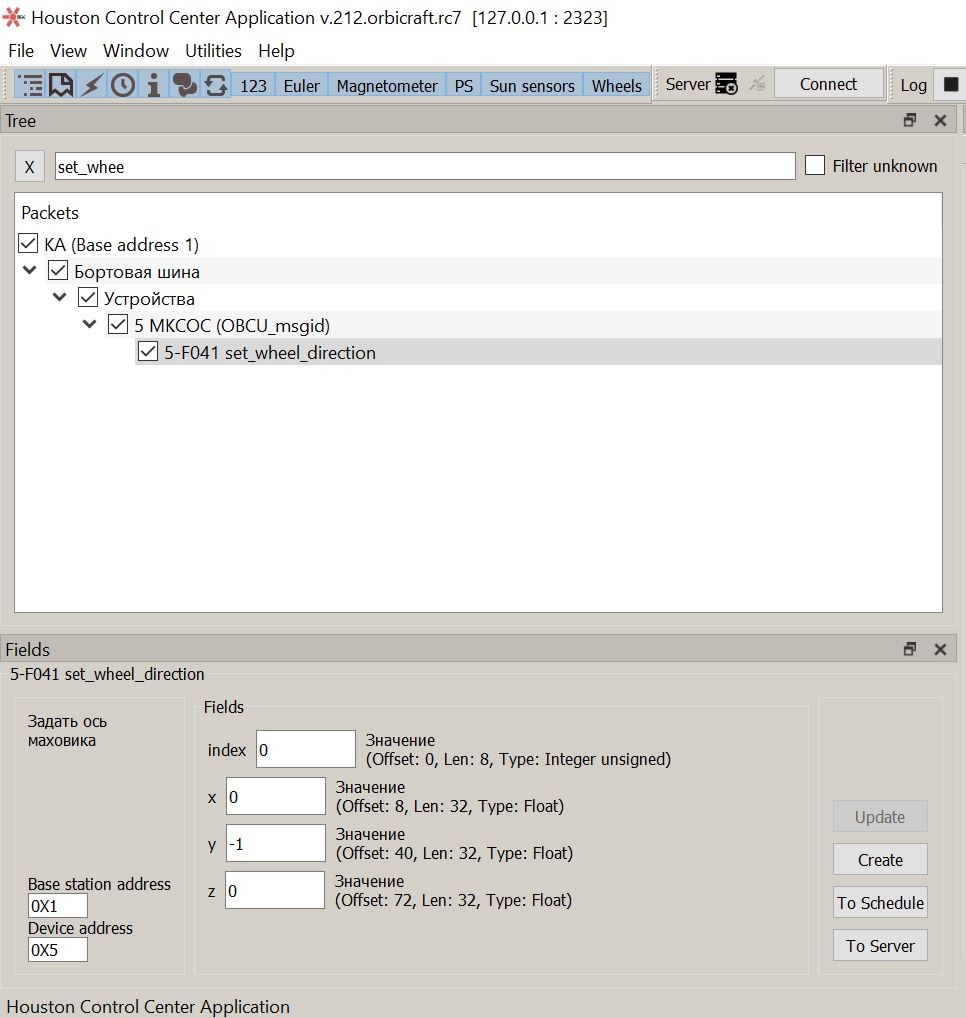
Task: Uncheck the 5-F041 set_wheel_direction packet
Action: pos(148,351)
